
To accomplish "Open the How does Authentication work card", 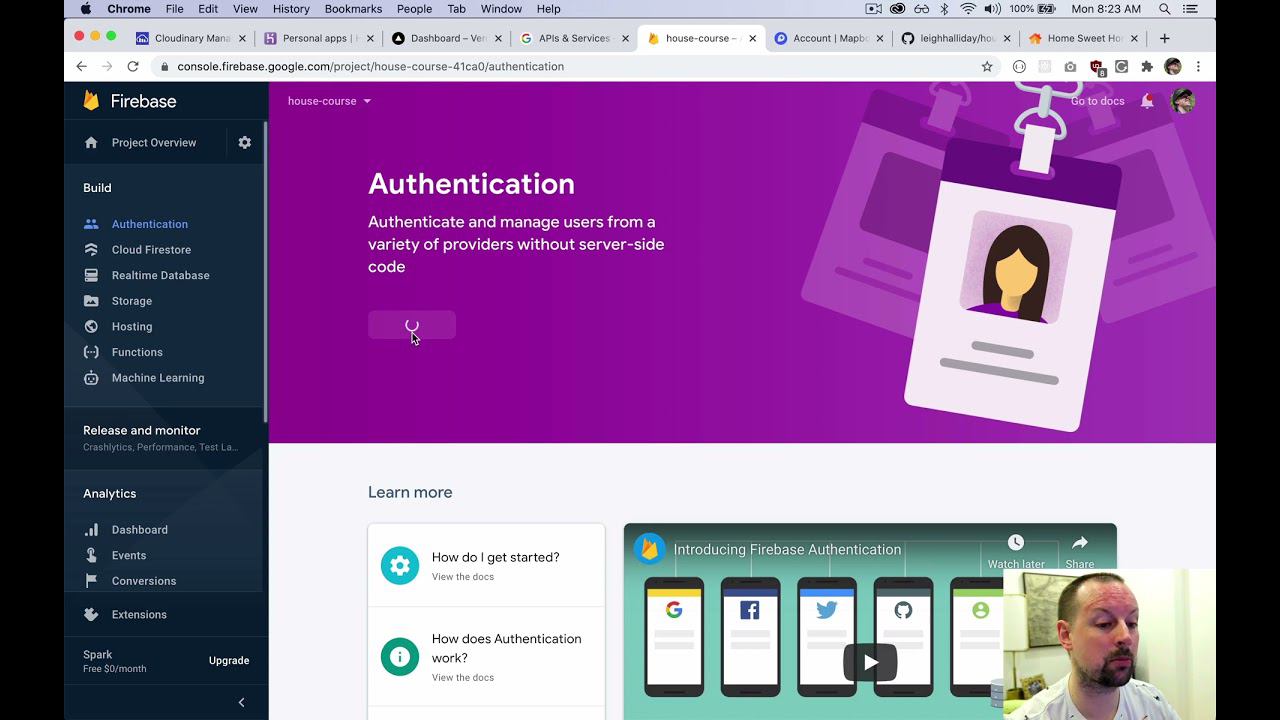I will pyautogui.click(x=486, y=657).
